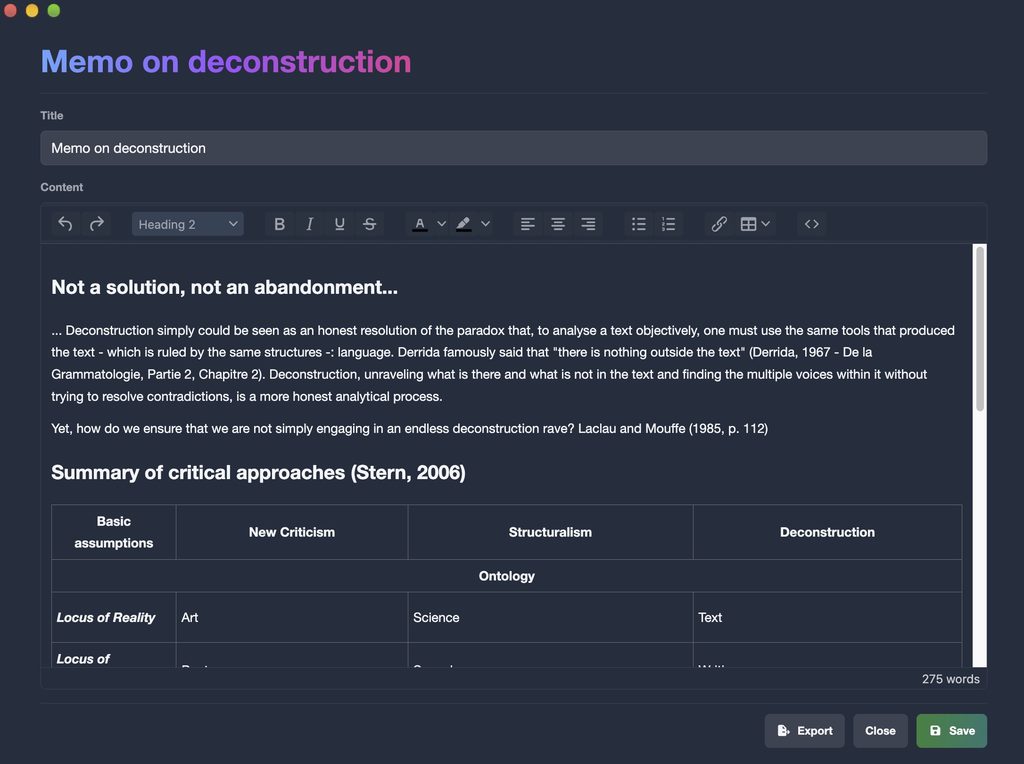Image resolution: width=1024 pixels, height=764 pixels.
Task: Click the editor vertical scrollbar
Action: [980, 328]
